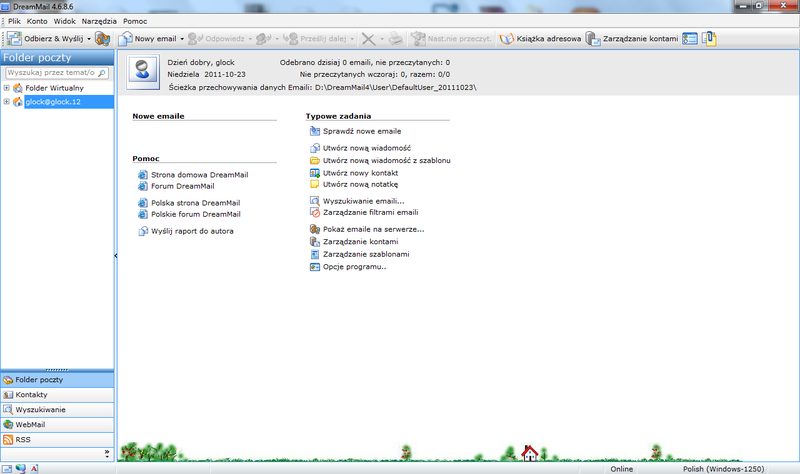Click the globe mail icon beside Odbierz & Wyślij
The width and height of the screenshot is (800, 474).
click(102, 39)
